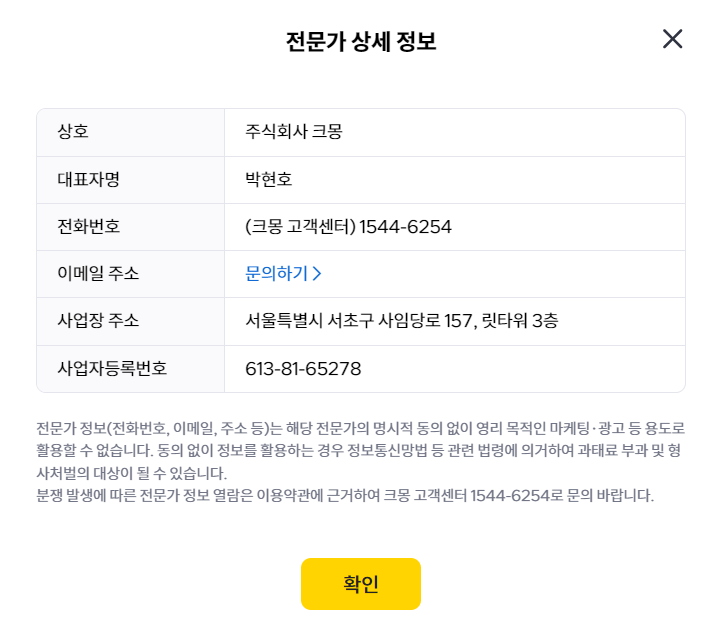Click the 사처벌의 대상이 될 수 있습니다 line
This screenshot has height=636, width=722.
(x=132, y=473)
